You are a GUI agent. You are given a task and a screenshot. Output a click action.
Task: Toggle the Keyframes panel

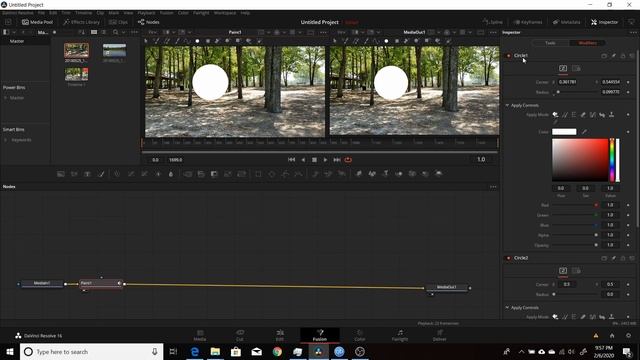pos(528,22)
